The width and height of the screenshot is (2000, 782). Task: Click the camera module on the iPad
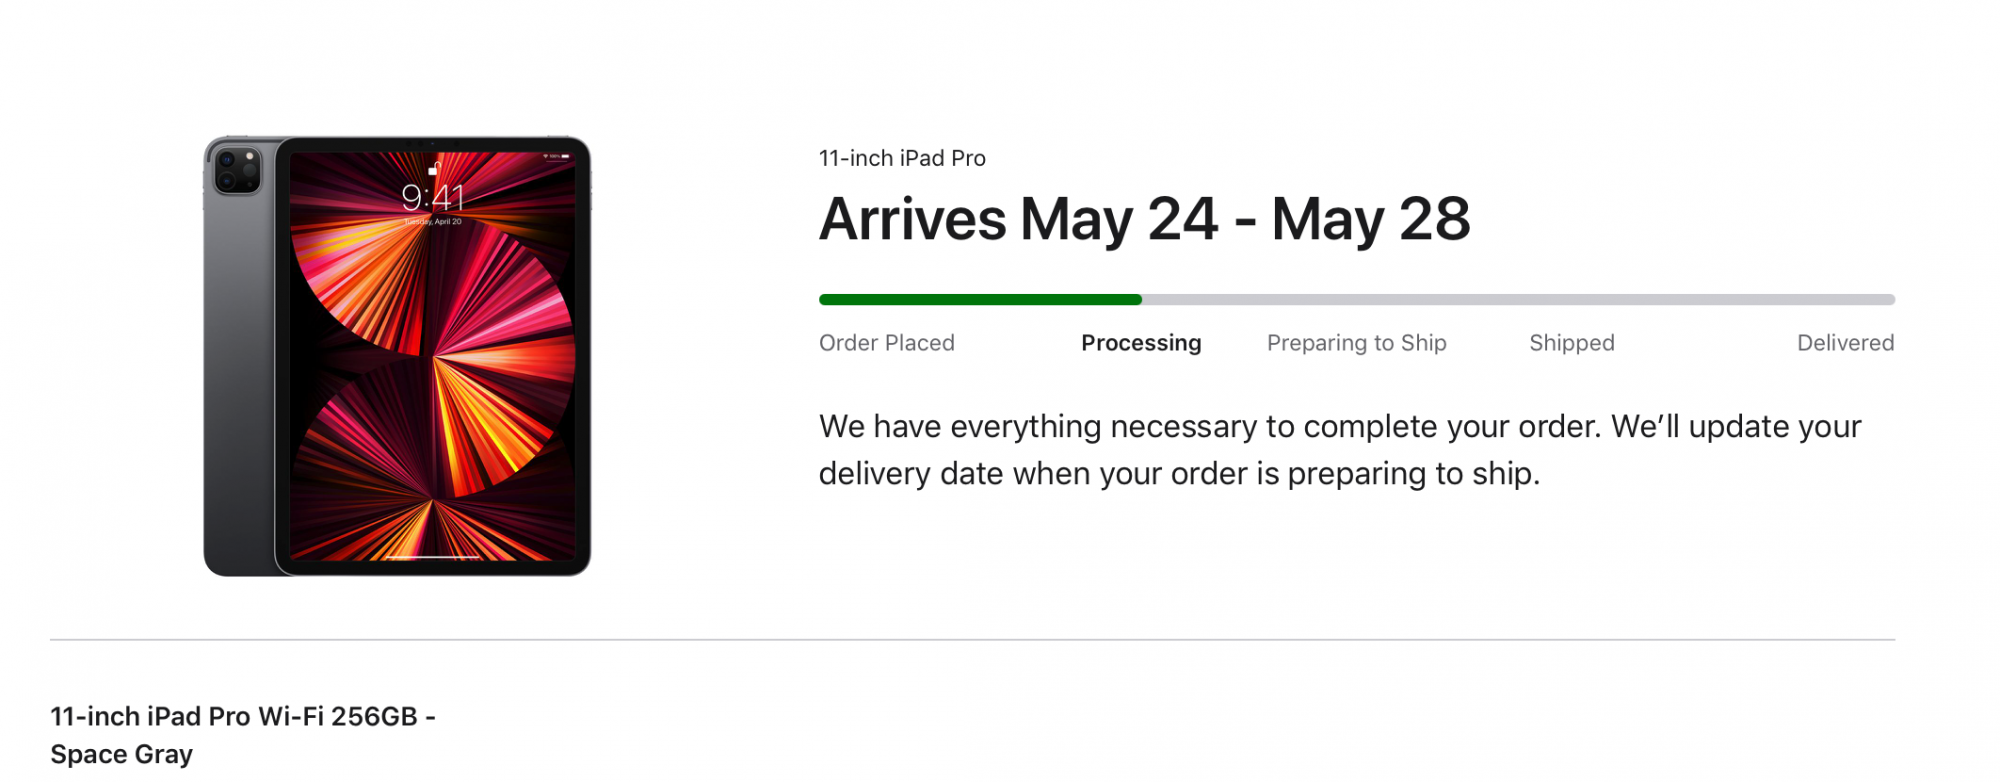tap(237, 171)
